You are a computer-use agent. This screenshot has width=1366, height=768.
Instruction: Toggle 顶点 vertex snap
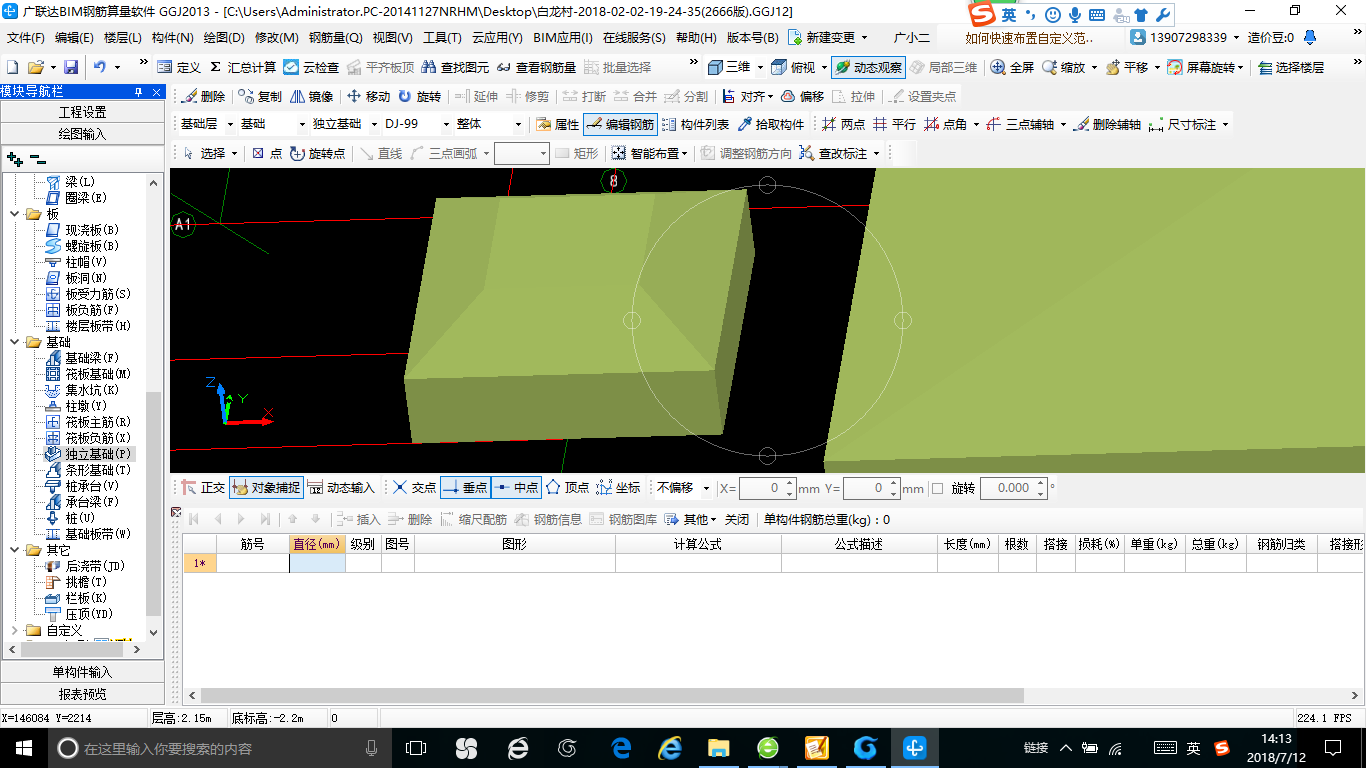tap(567, 487)
